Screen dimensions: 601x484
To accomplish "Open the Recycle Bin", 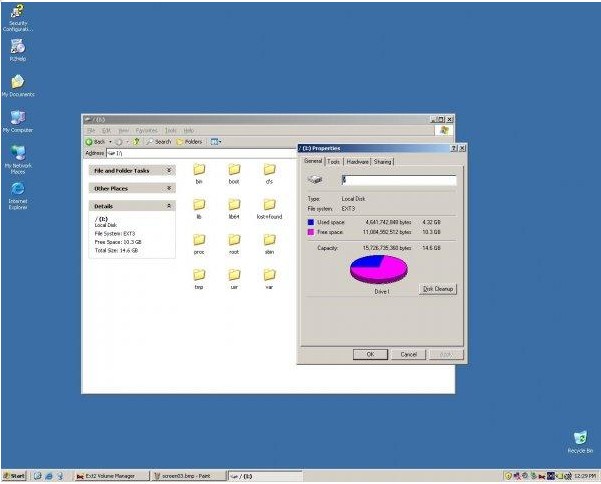I will [580, 442].
